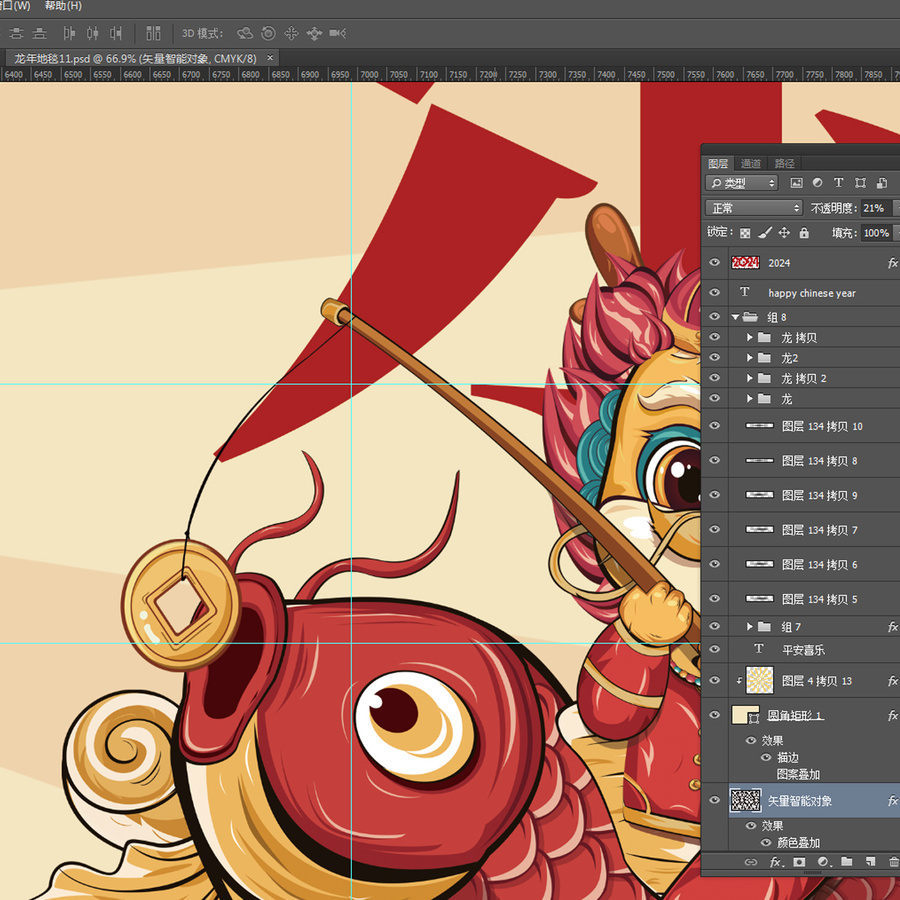
Task: Filter layers by adjustment layer type
Action: click(817, 183)
